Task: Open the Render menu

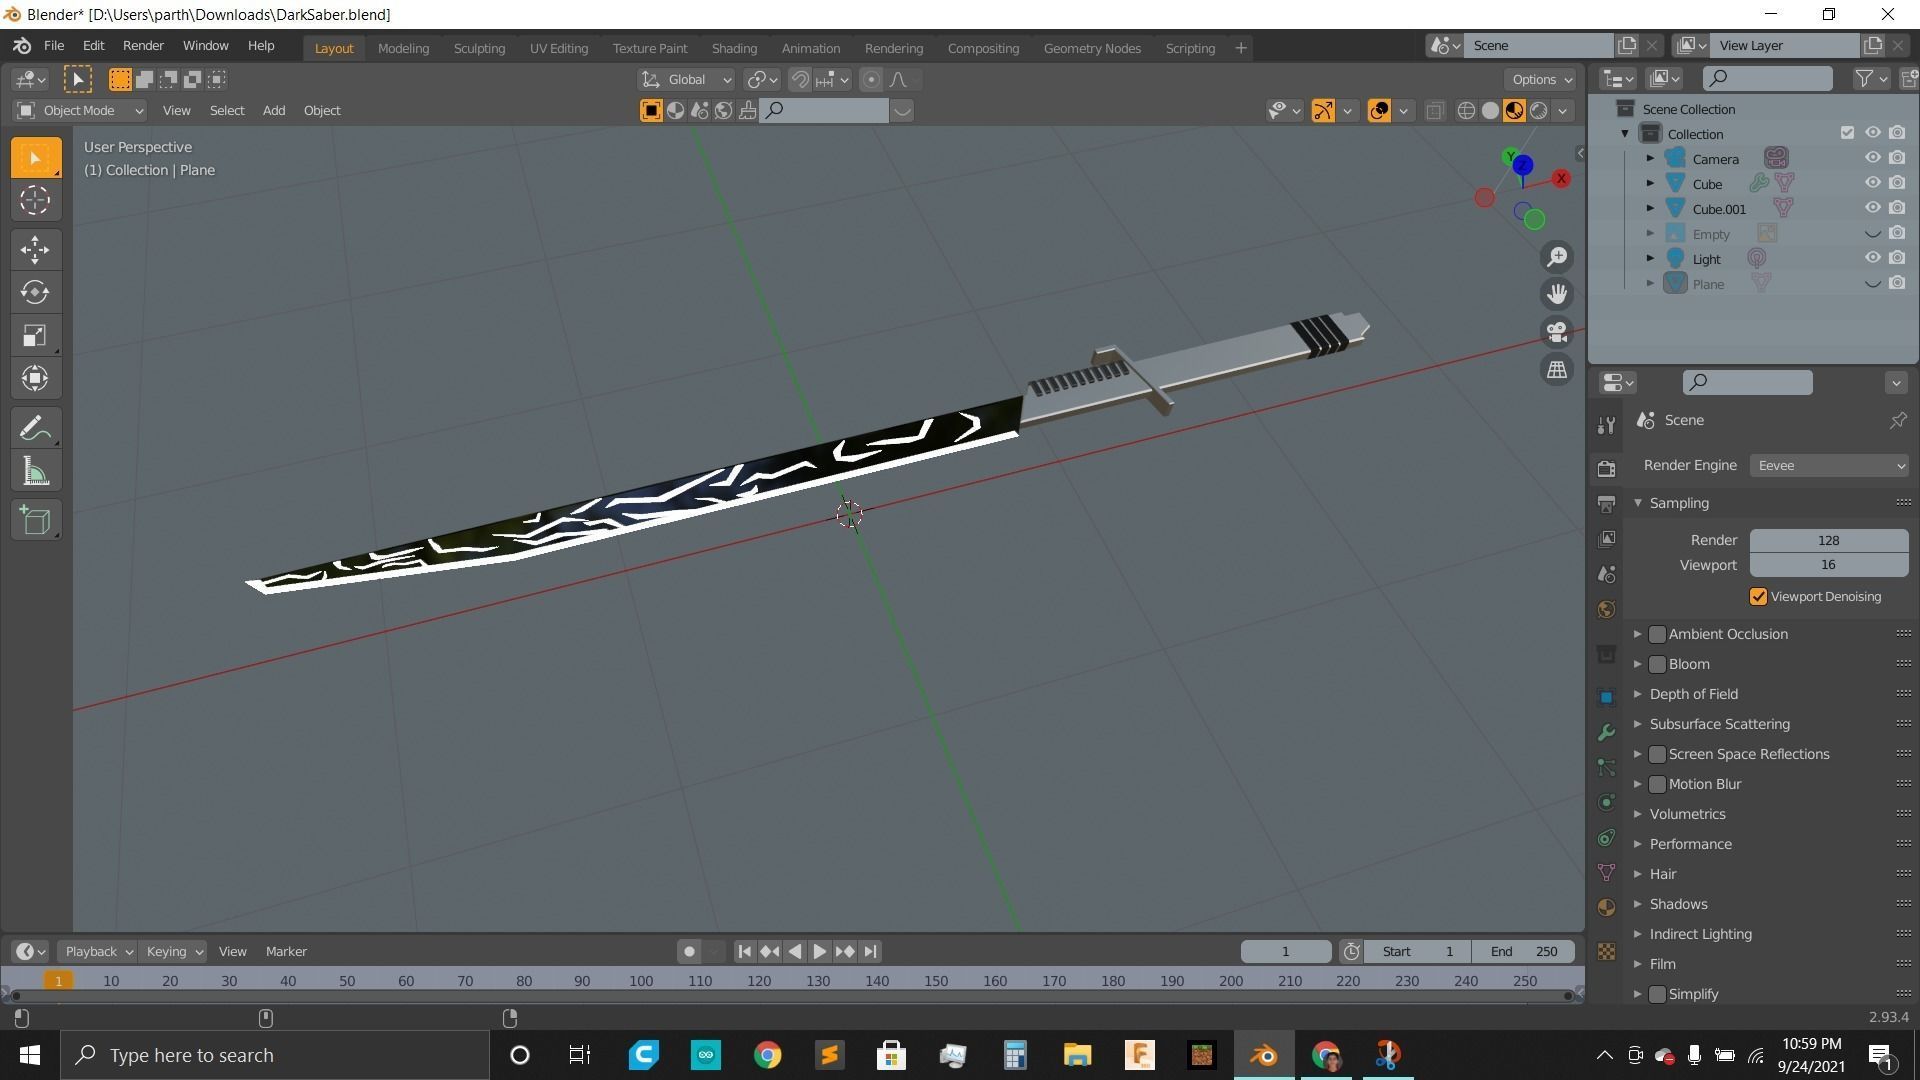Action: (x=143, y=46)
